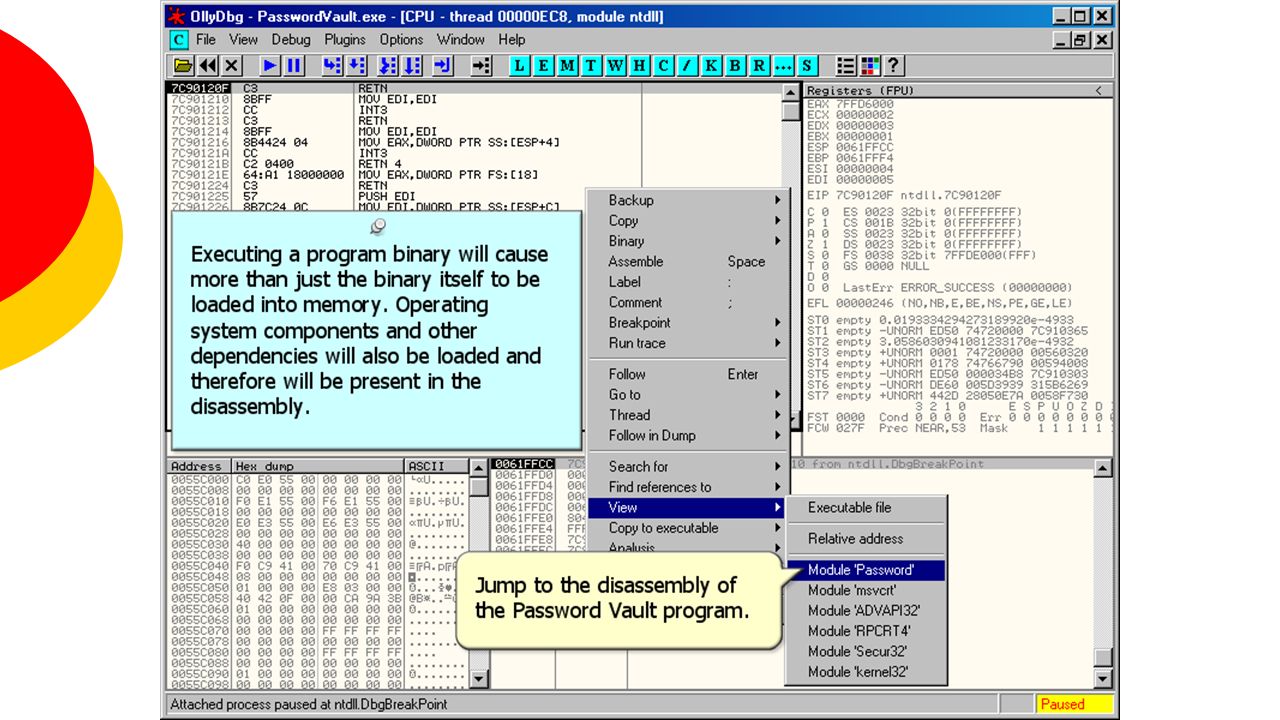The height and width of the screenshot is (720, 1280).
Task: Open Executable modules with E button
Action: click(x=543, y=65)
